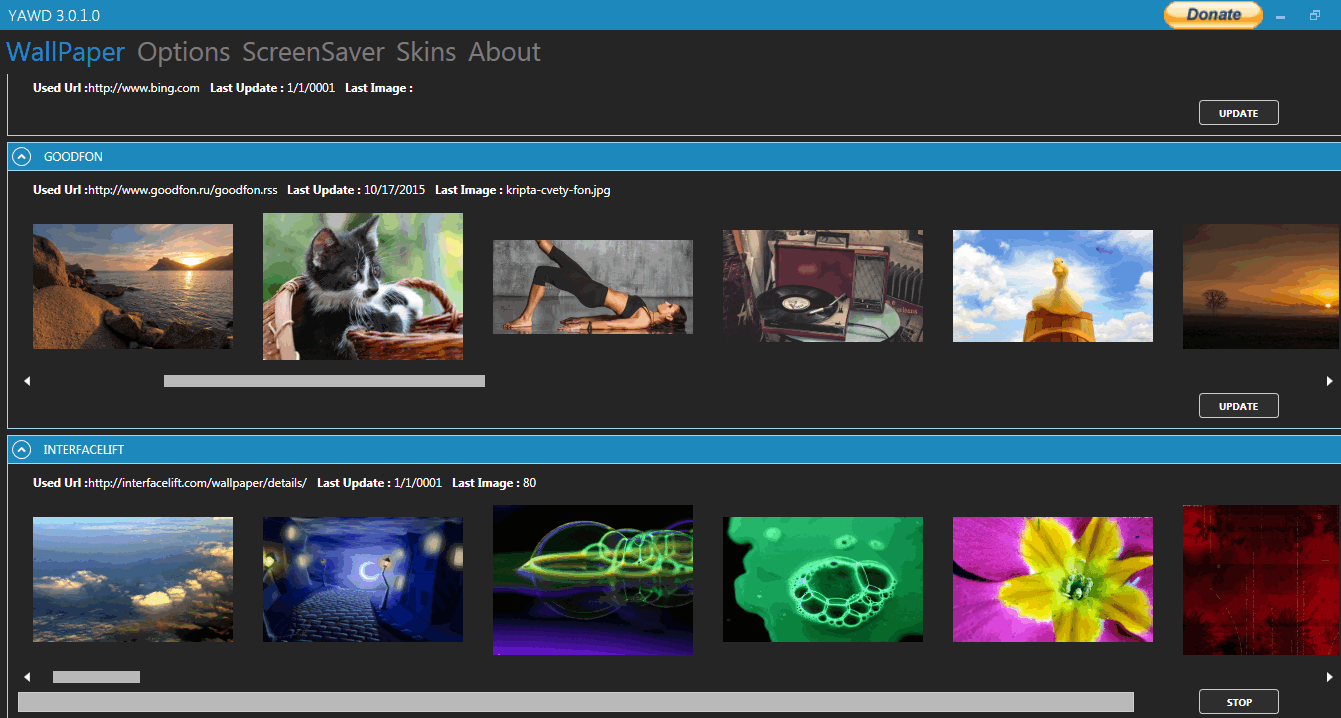Image resolution: width=1341 pixels, height=718 pixels.
Task: Minimize the YAWD window
Action: (1280, 15)
